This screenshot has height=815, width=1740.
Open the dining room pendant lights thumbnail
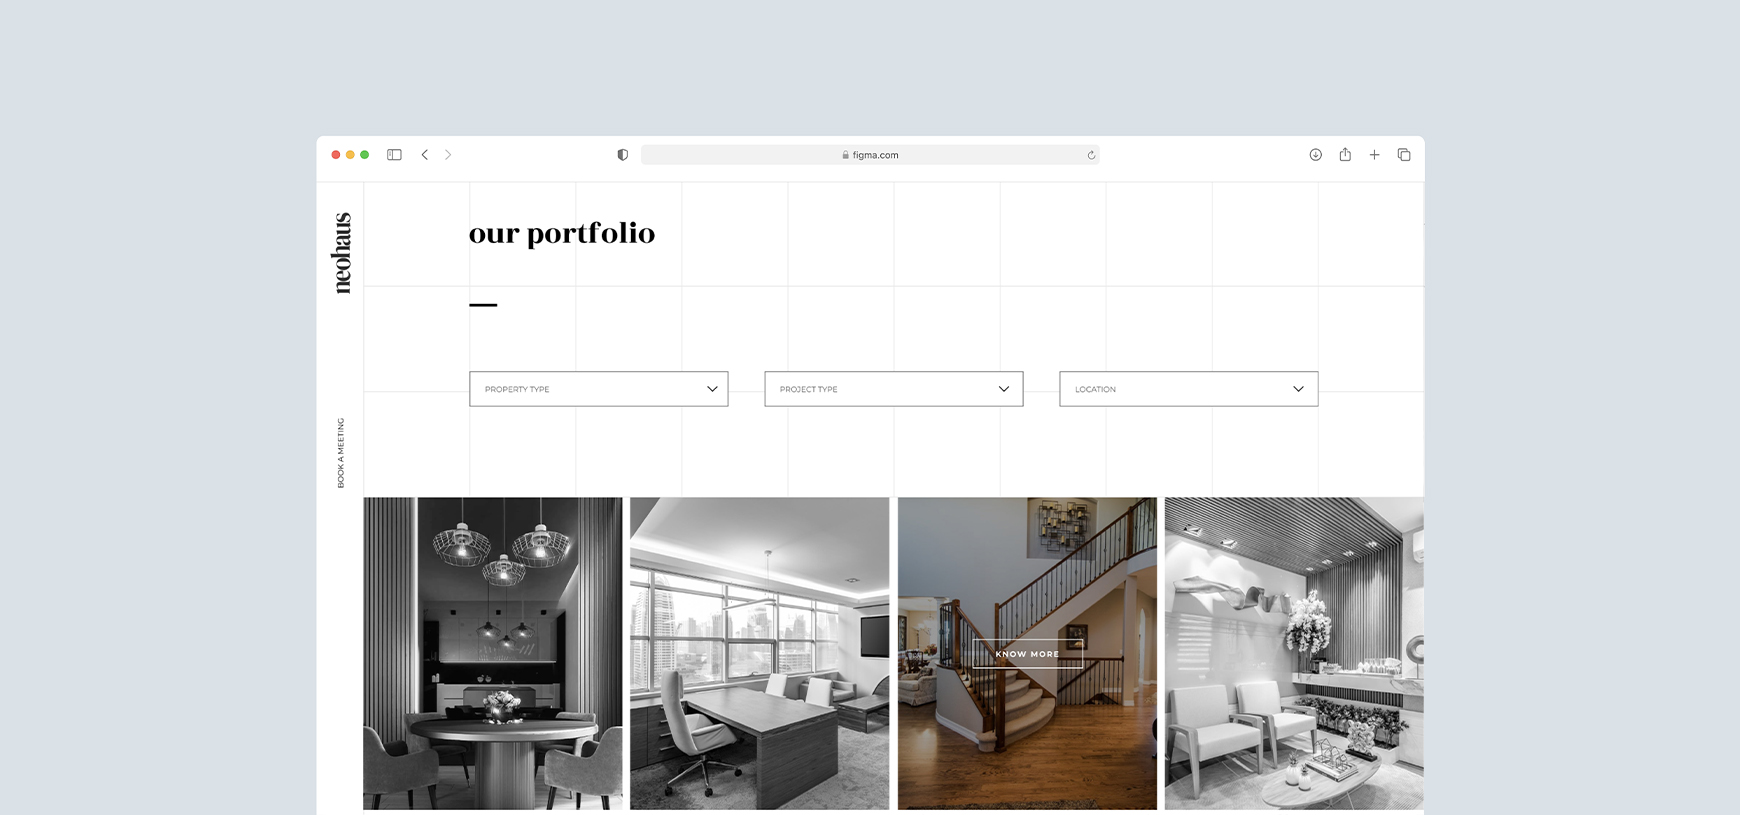tap(492, 653)
